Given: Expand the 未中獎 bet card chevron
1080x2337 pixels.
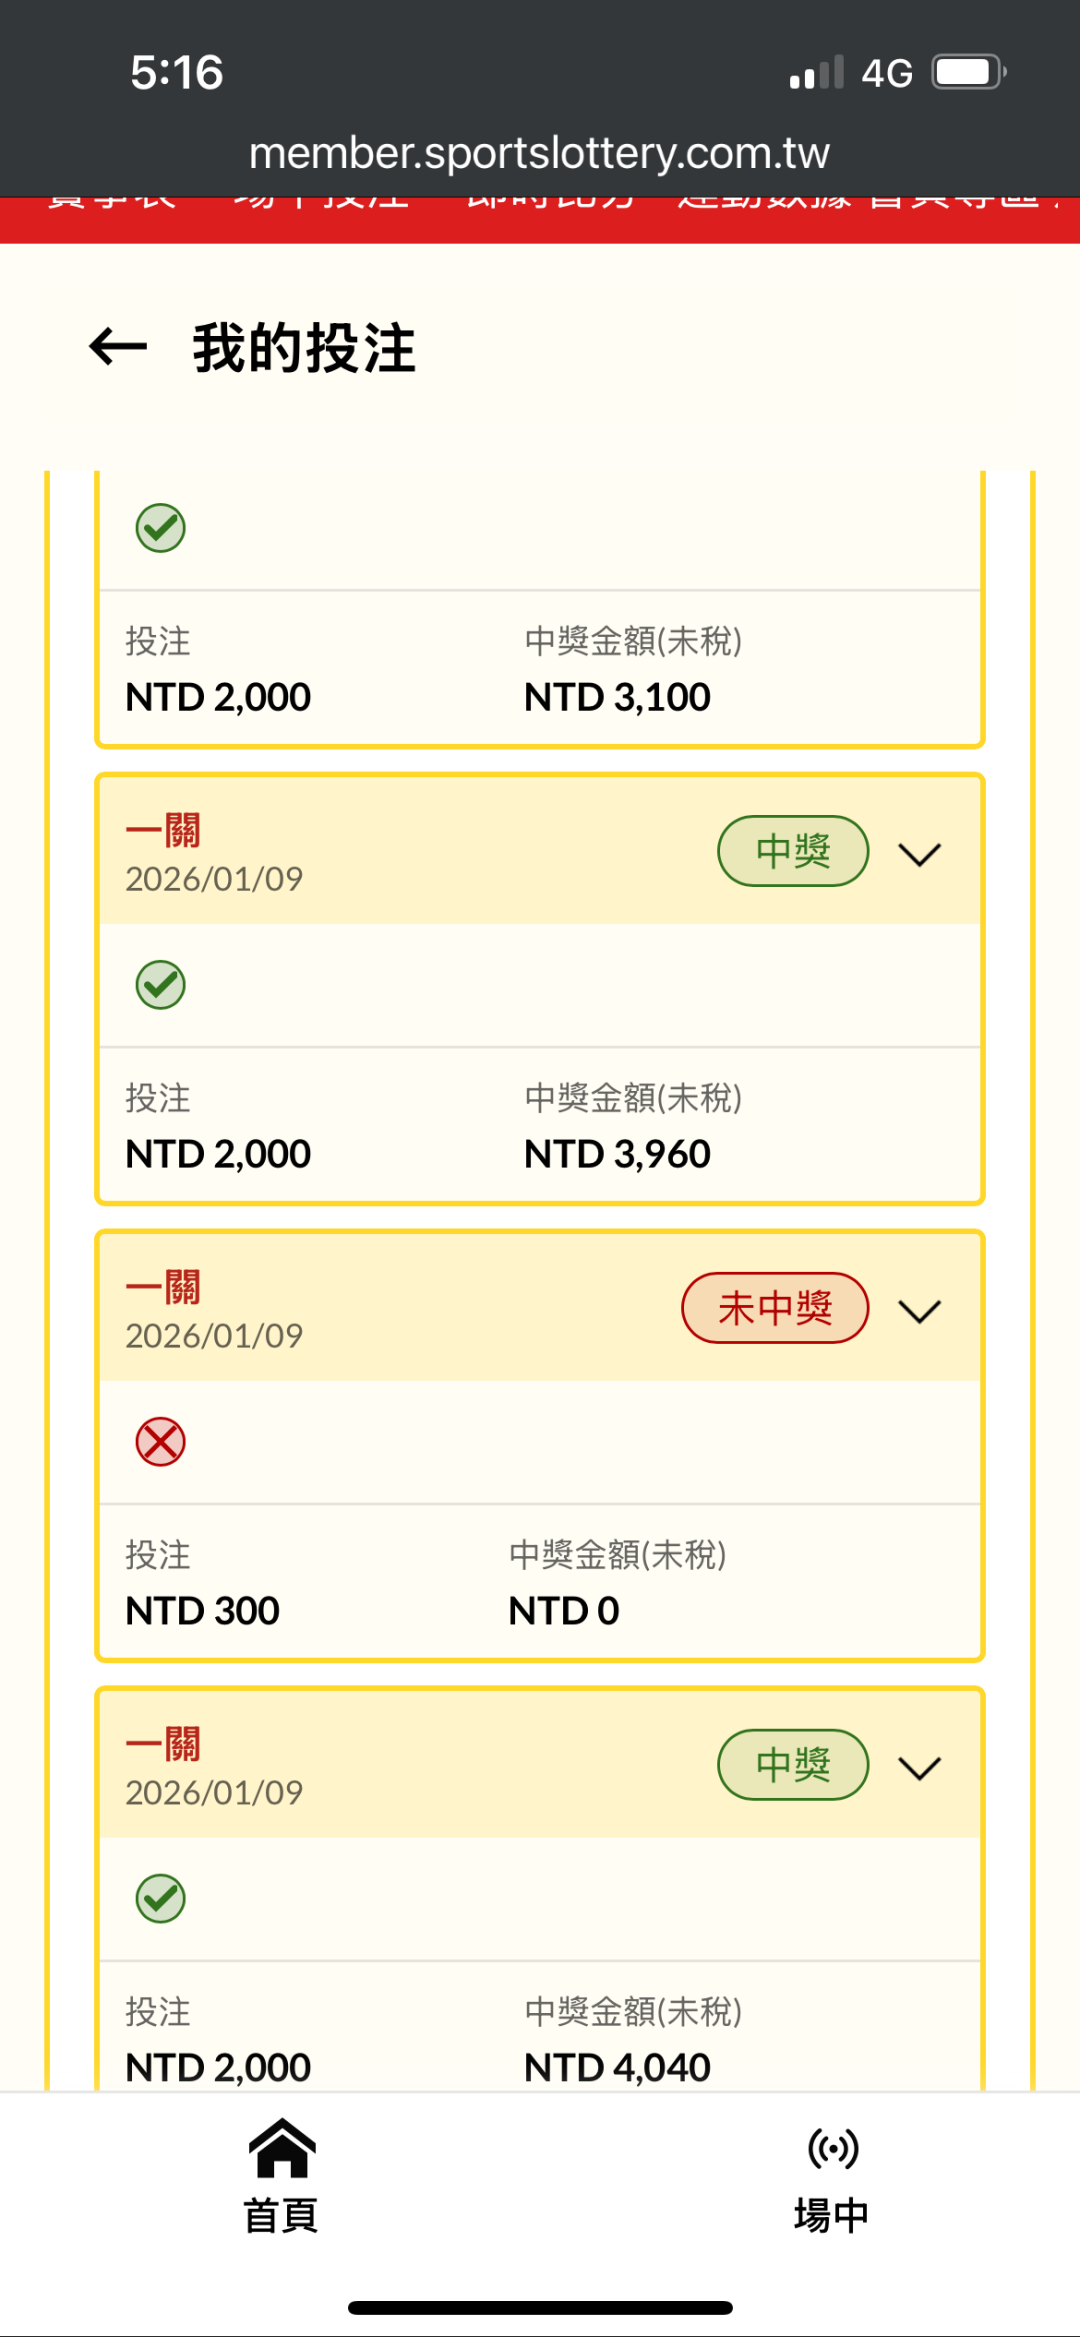Looking at the screenshot, I should [x=919, y=1311].
